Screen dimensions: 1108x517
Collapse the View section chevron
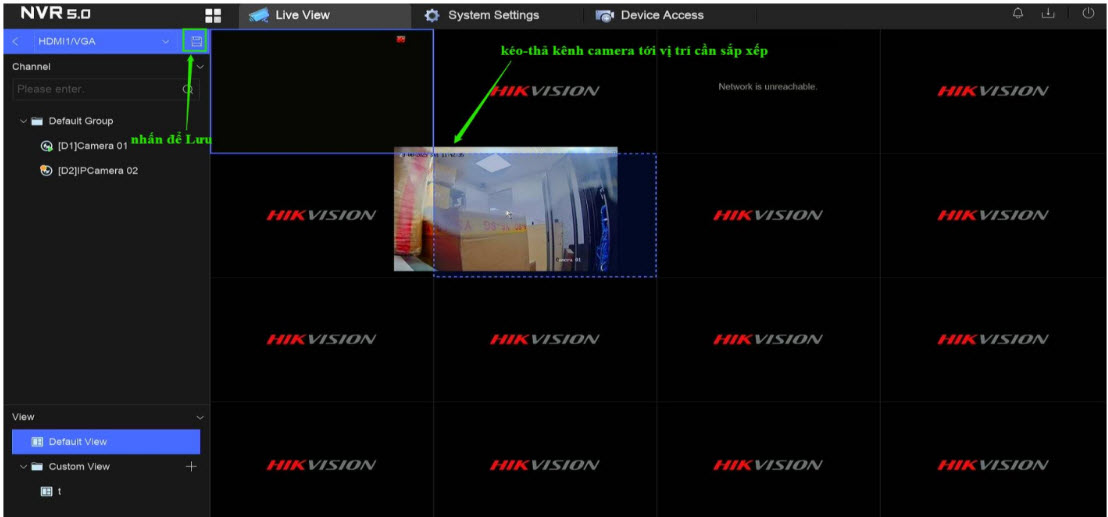tap(200, 417)
